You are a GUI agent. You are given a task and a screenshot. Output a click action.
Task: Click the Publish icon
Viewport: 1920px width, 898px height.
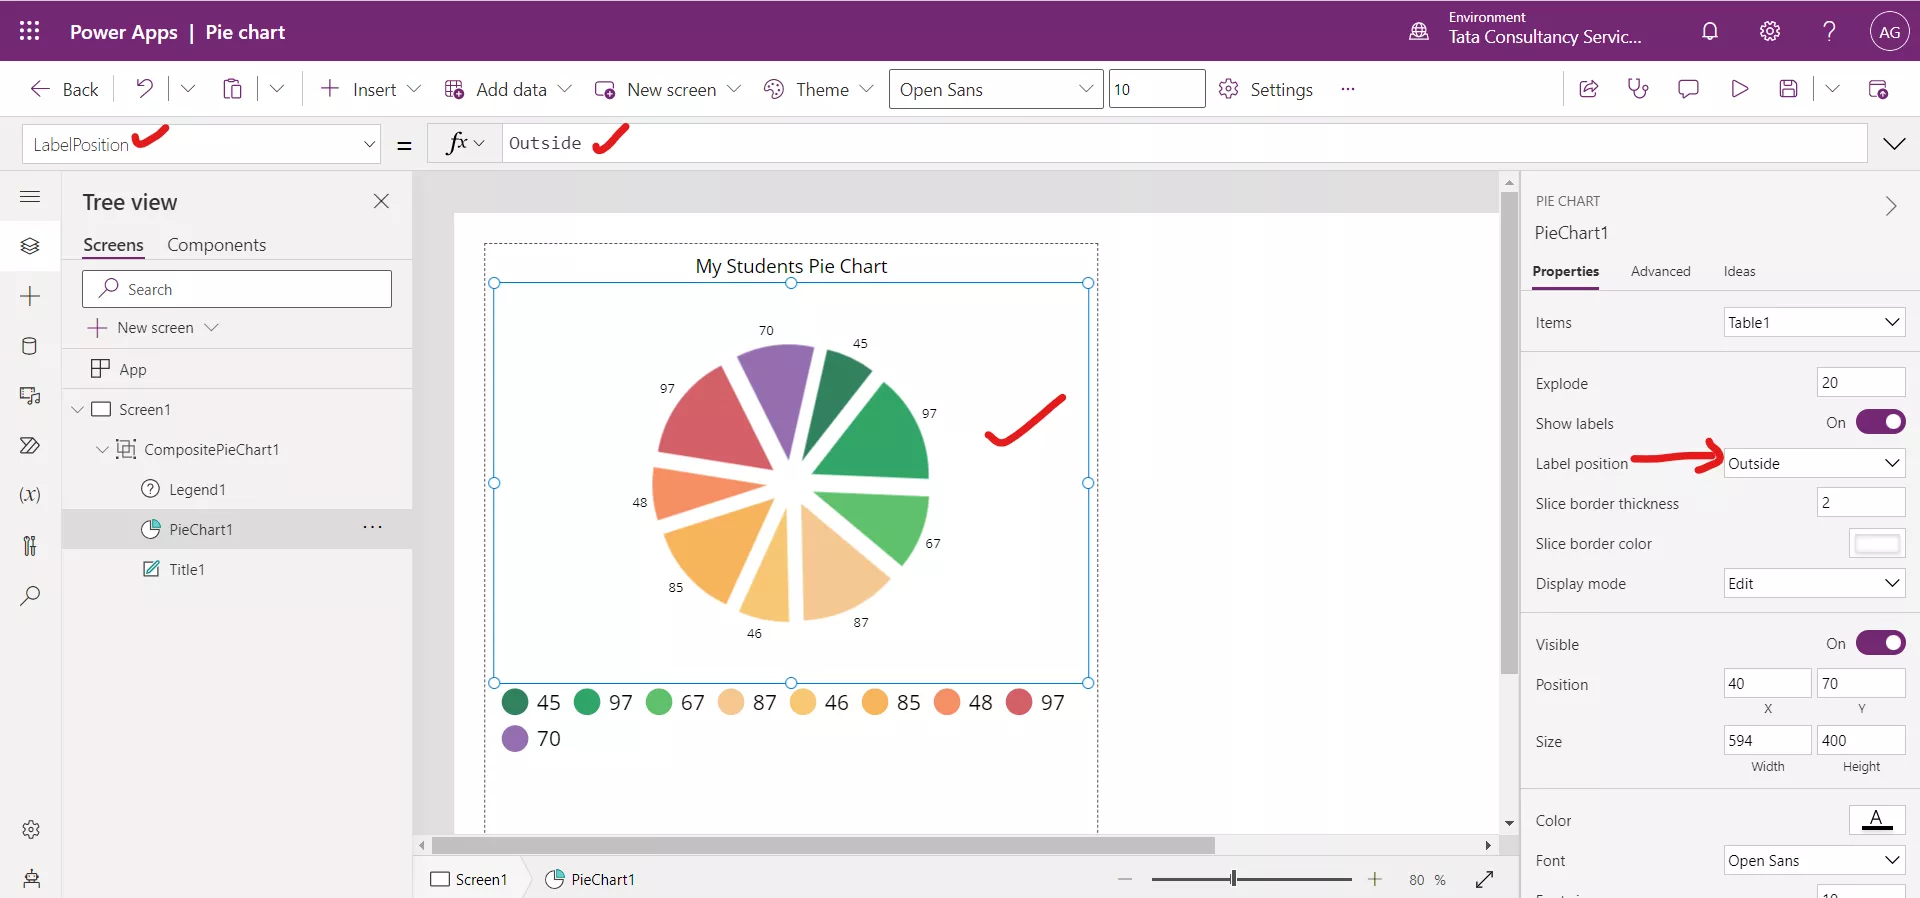point(1878,89)
